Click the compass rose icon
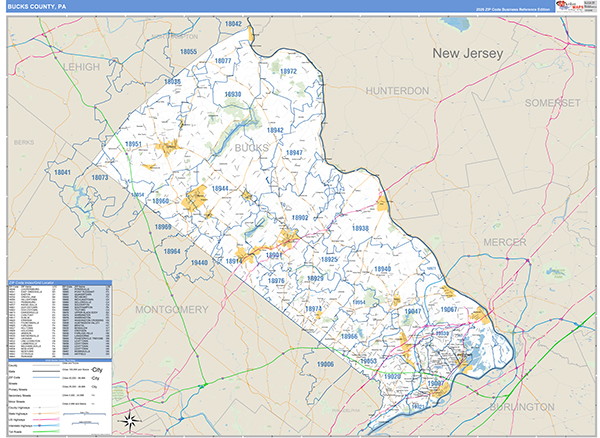This screenshot has height=438, width=600. click(129, 420)
